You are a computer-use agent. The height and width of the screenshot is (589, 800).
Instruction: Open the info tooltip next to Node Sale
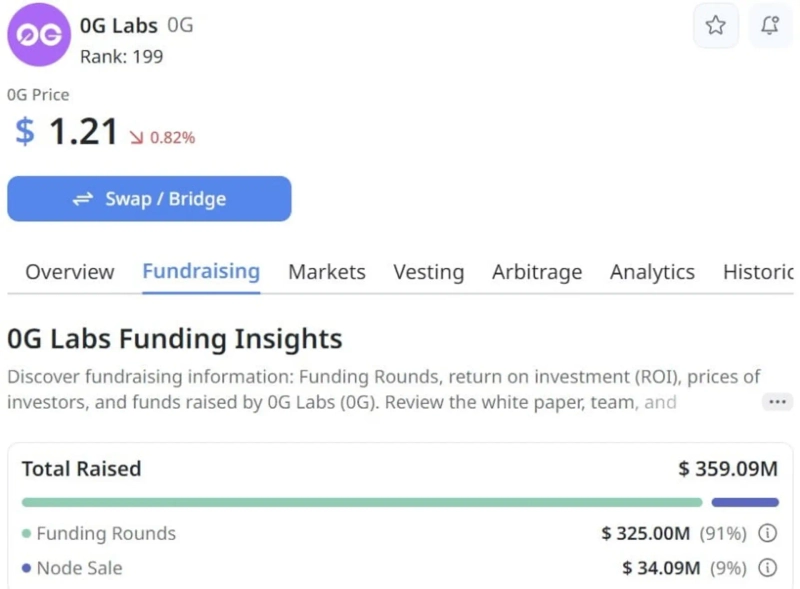click(766, 567)
